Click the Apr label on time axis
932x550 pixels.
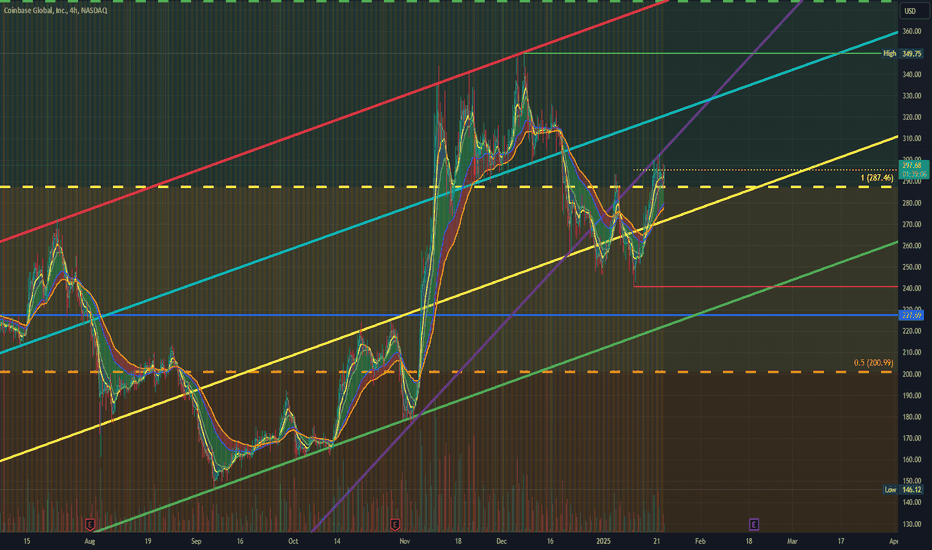coord(893,541)
